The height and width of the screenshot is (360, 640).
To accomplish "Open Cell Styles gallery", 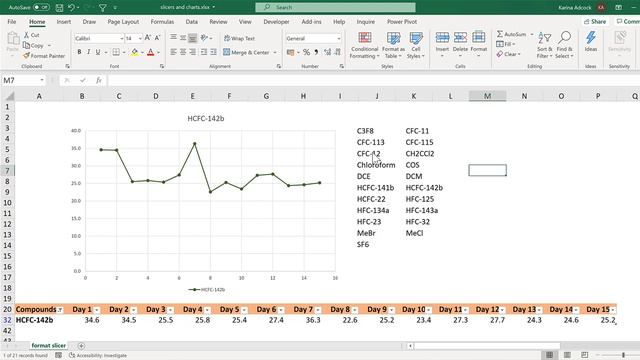I will tap(416, 45).
